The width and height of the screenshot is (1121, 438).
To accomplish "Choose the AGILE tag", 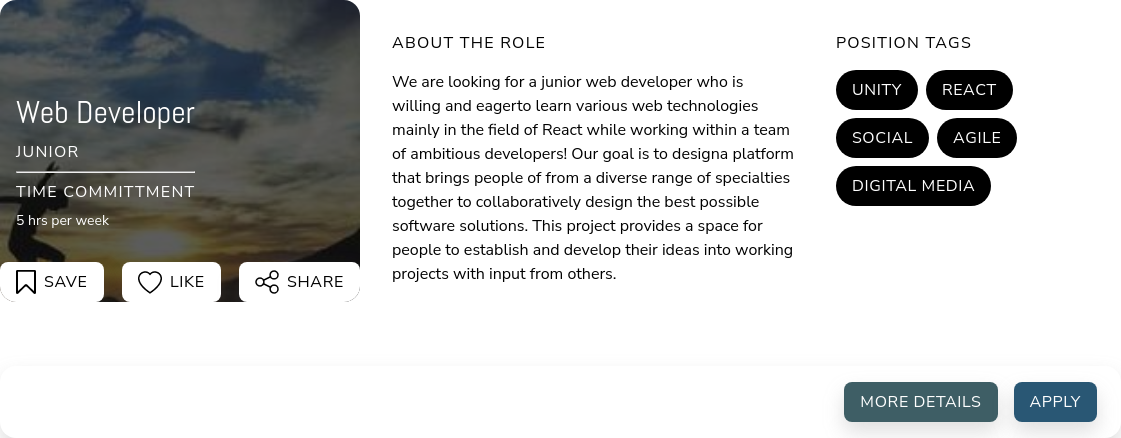I will point(977,138).
